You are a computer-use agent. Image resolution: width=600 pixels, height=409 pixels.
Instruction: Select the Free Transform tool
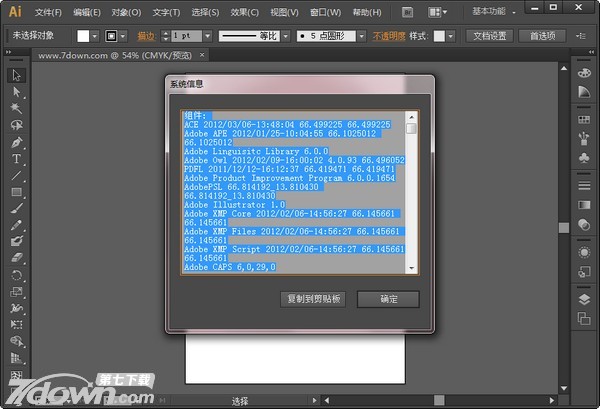(x=16, y=324)
